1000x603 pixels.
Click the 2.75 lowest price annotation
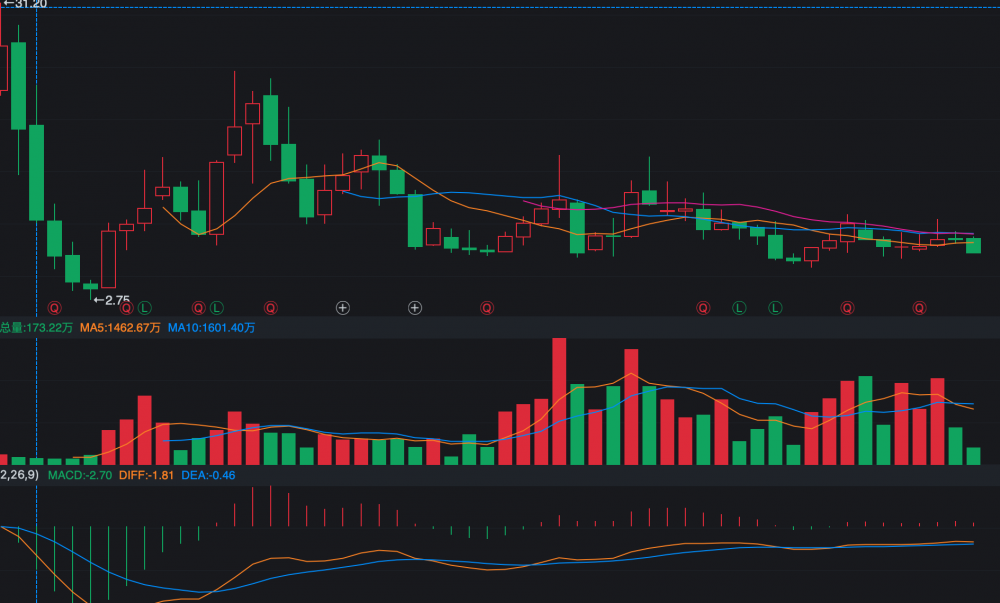click(x=112, y=300)
